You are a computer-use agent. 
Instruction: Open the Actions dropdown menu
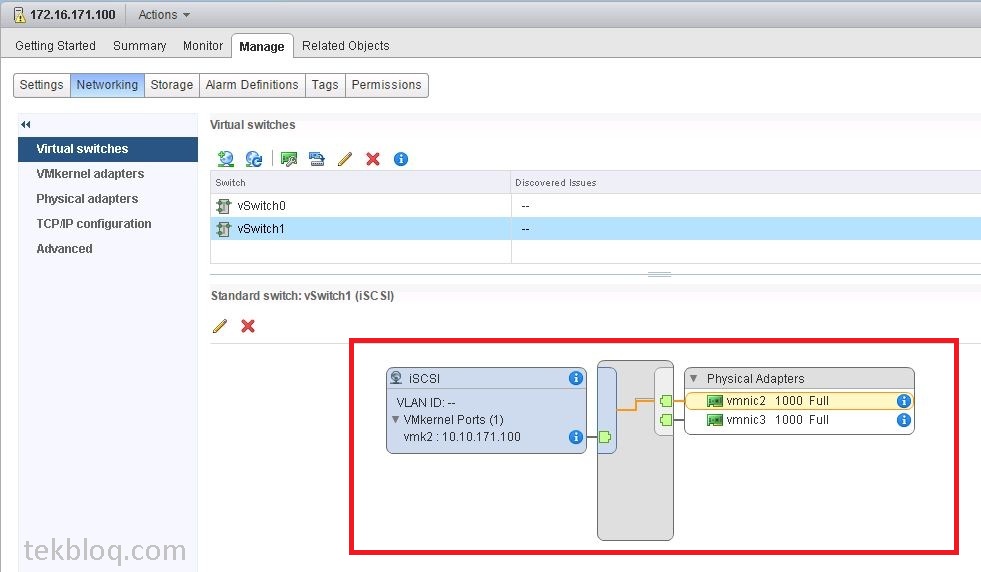point(164,14)
